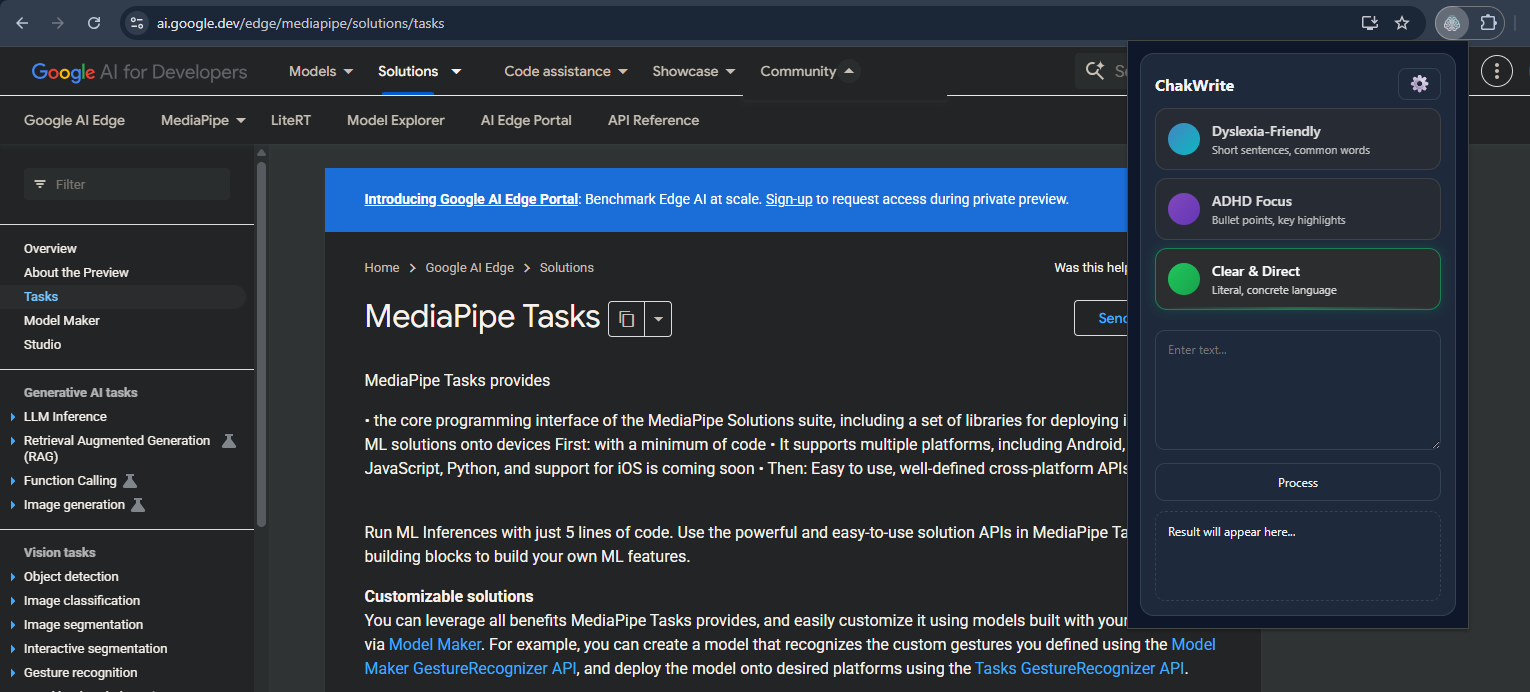Viewport: 1530px width, 692px height.
Task: Click Home breadcrumb link
Action: (382, 268)
